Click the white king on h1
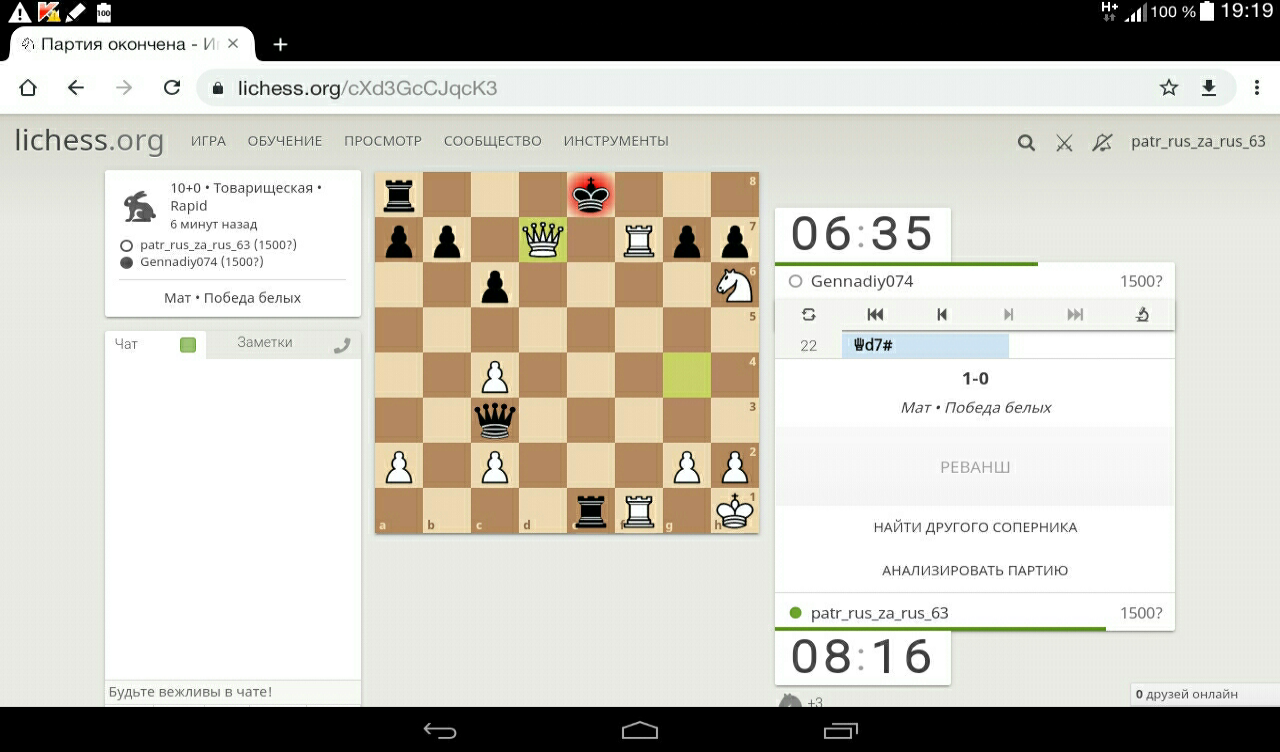Image resolution: width=1280 pixels, height=752 pixels. (735, 512)
